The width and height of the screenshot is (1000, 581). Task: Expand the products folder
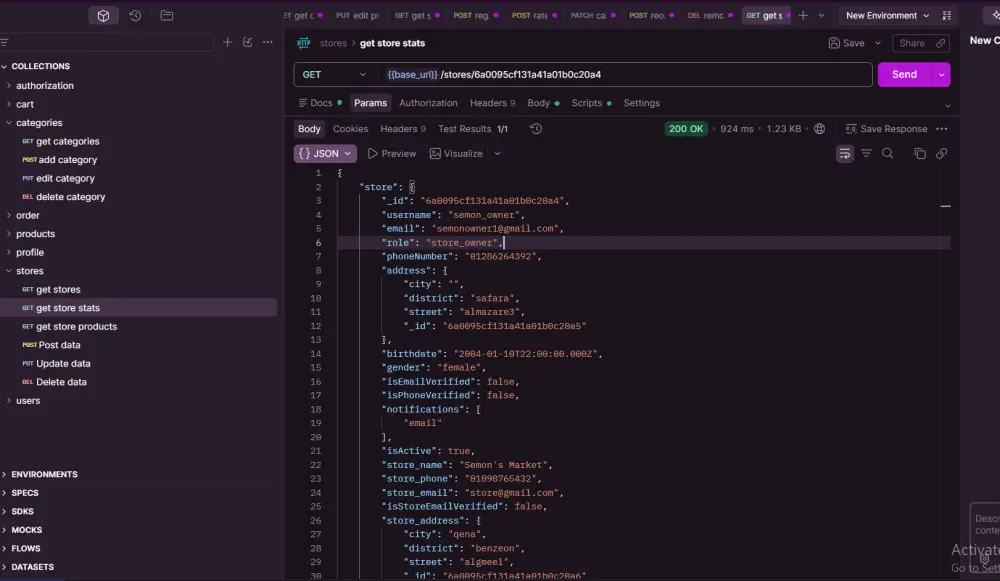coord(8,234)
